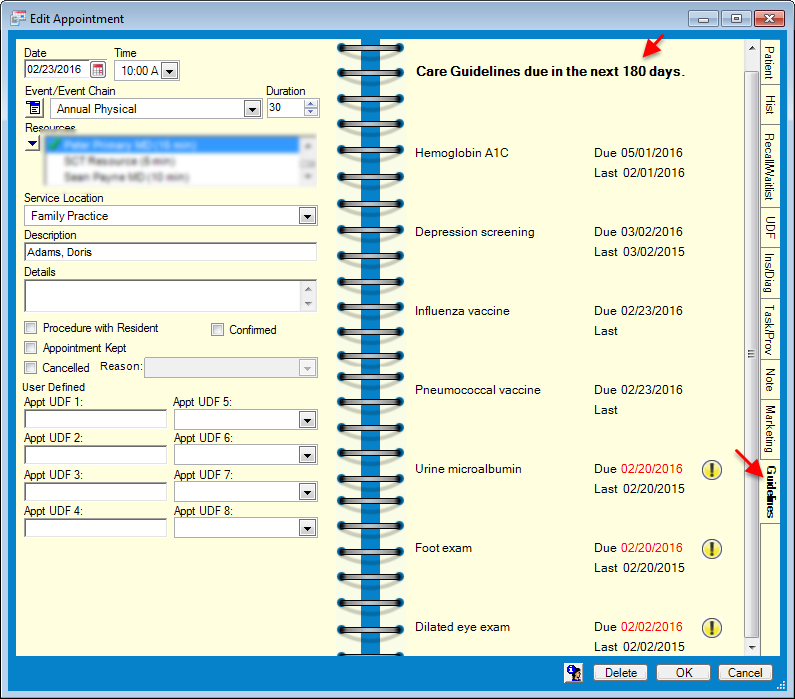The width and height of the screenshot is (795, 699).
Task: Click the Appt UDF 2 input field
Action: (x=95, y=455)
